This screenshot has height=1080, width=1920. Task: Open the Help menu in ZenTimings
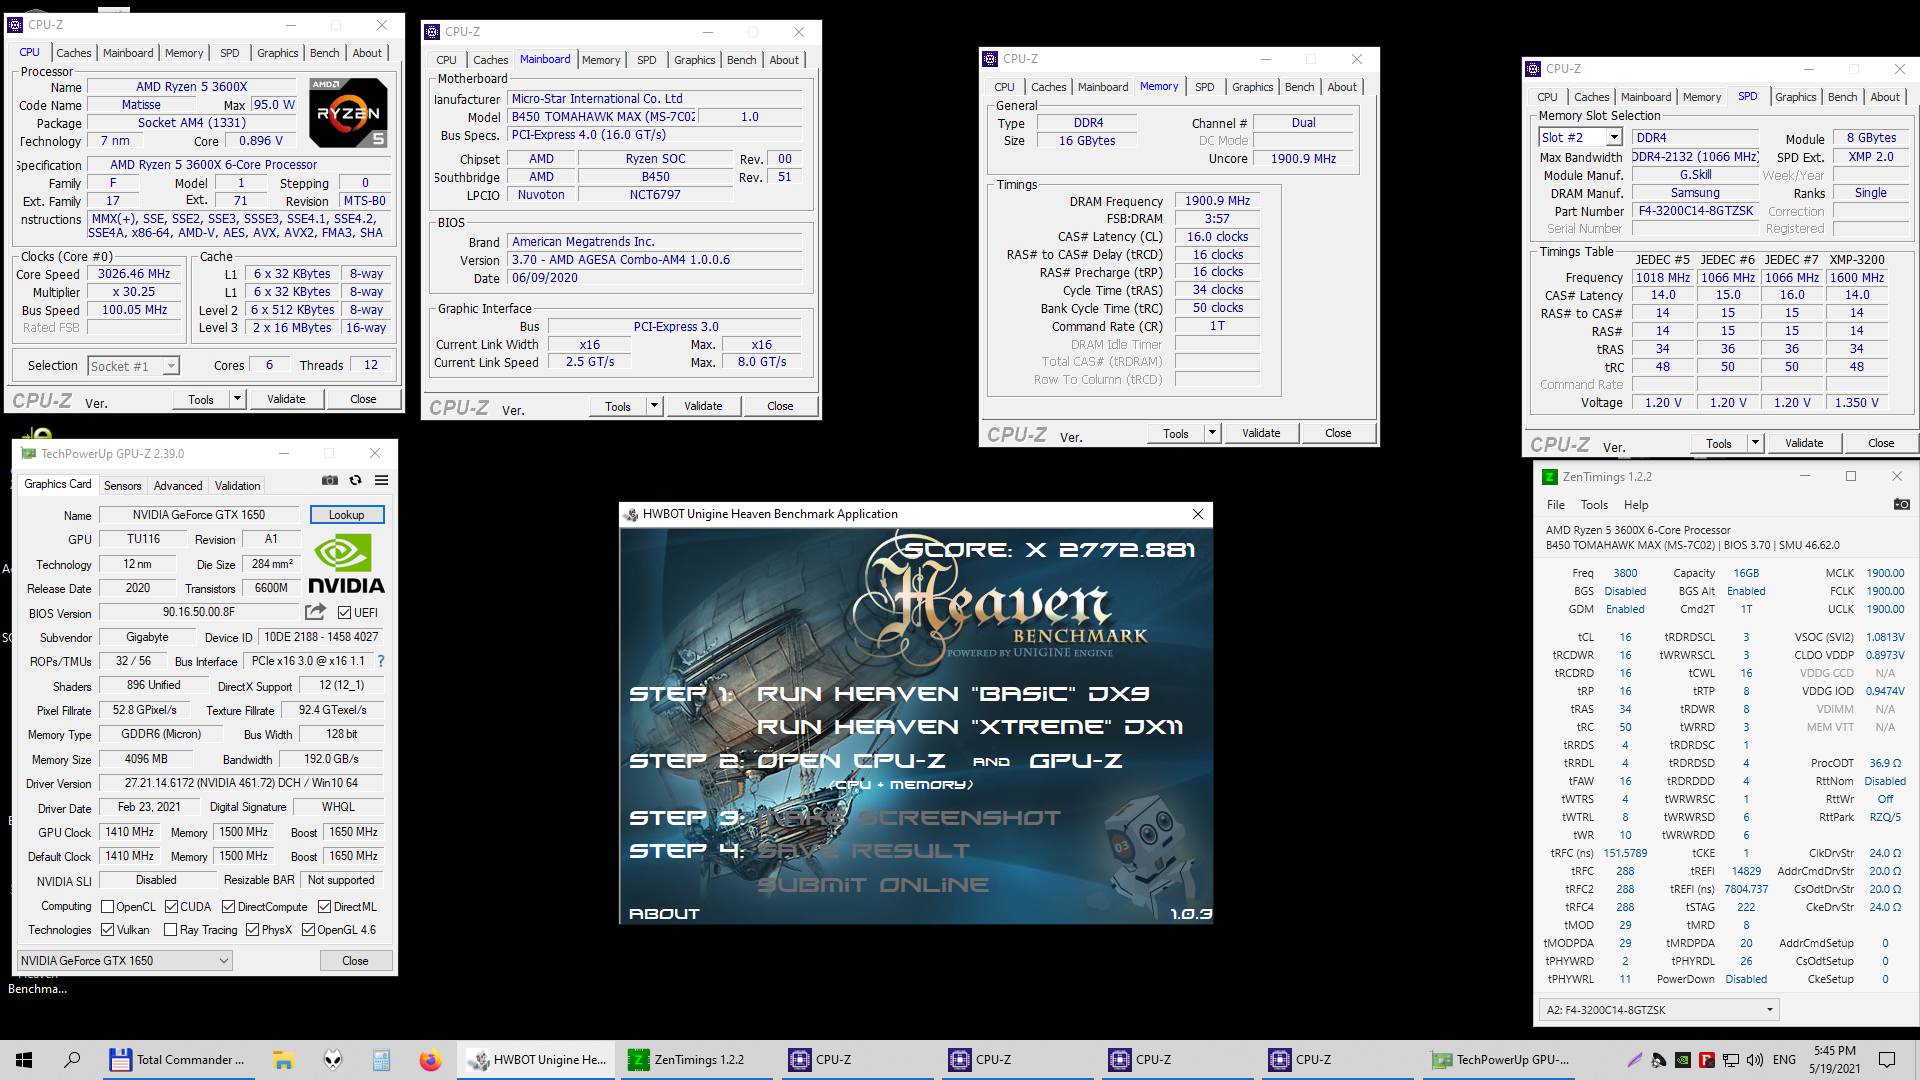[x=1636, y=505]
